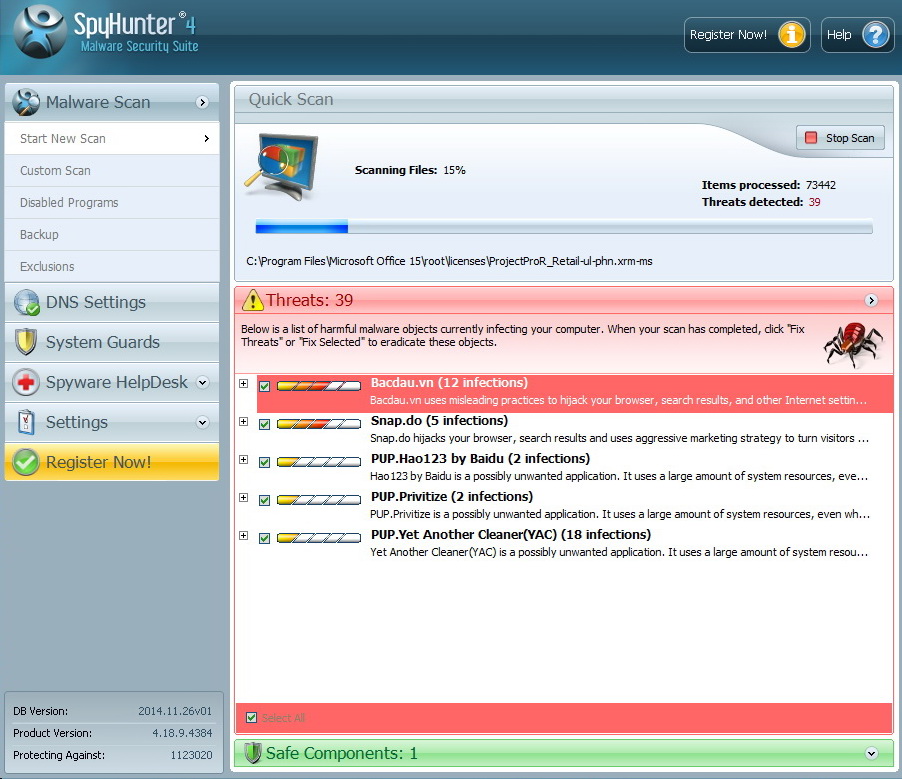The height and width of the screenshot is (779, 902).
Task: Click the Bacdau.vn threat level meter
Action: 319,386
